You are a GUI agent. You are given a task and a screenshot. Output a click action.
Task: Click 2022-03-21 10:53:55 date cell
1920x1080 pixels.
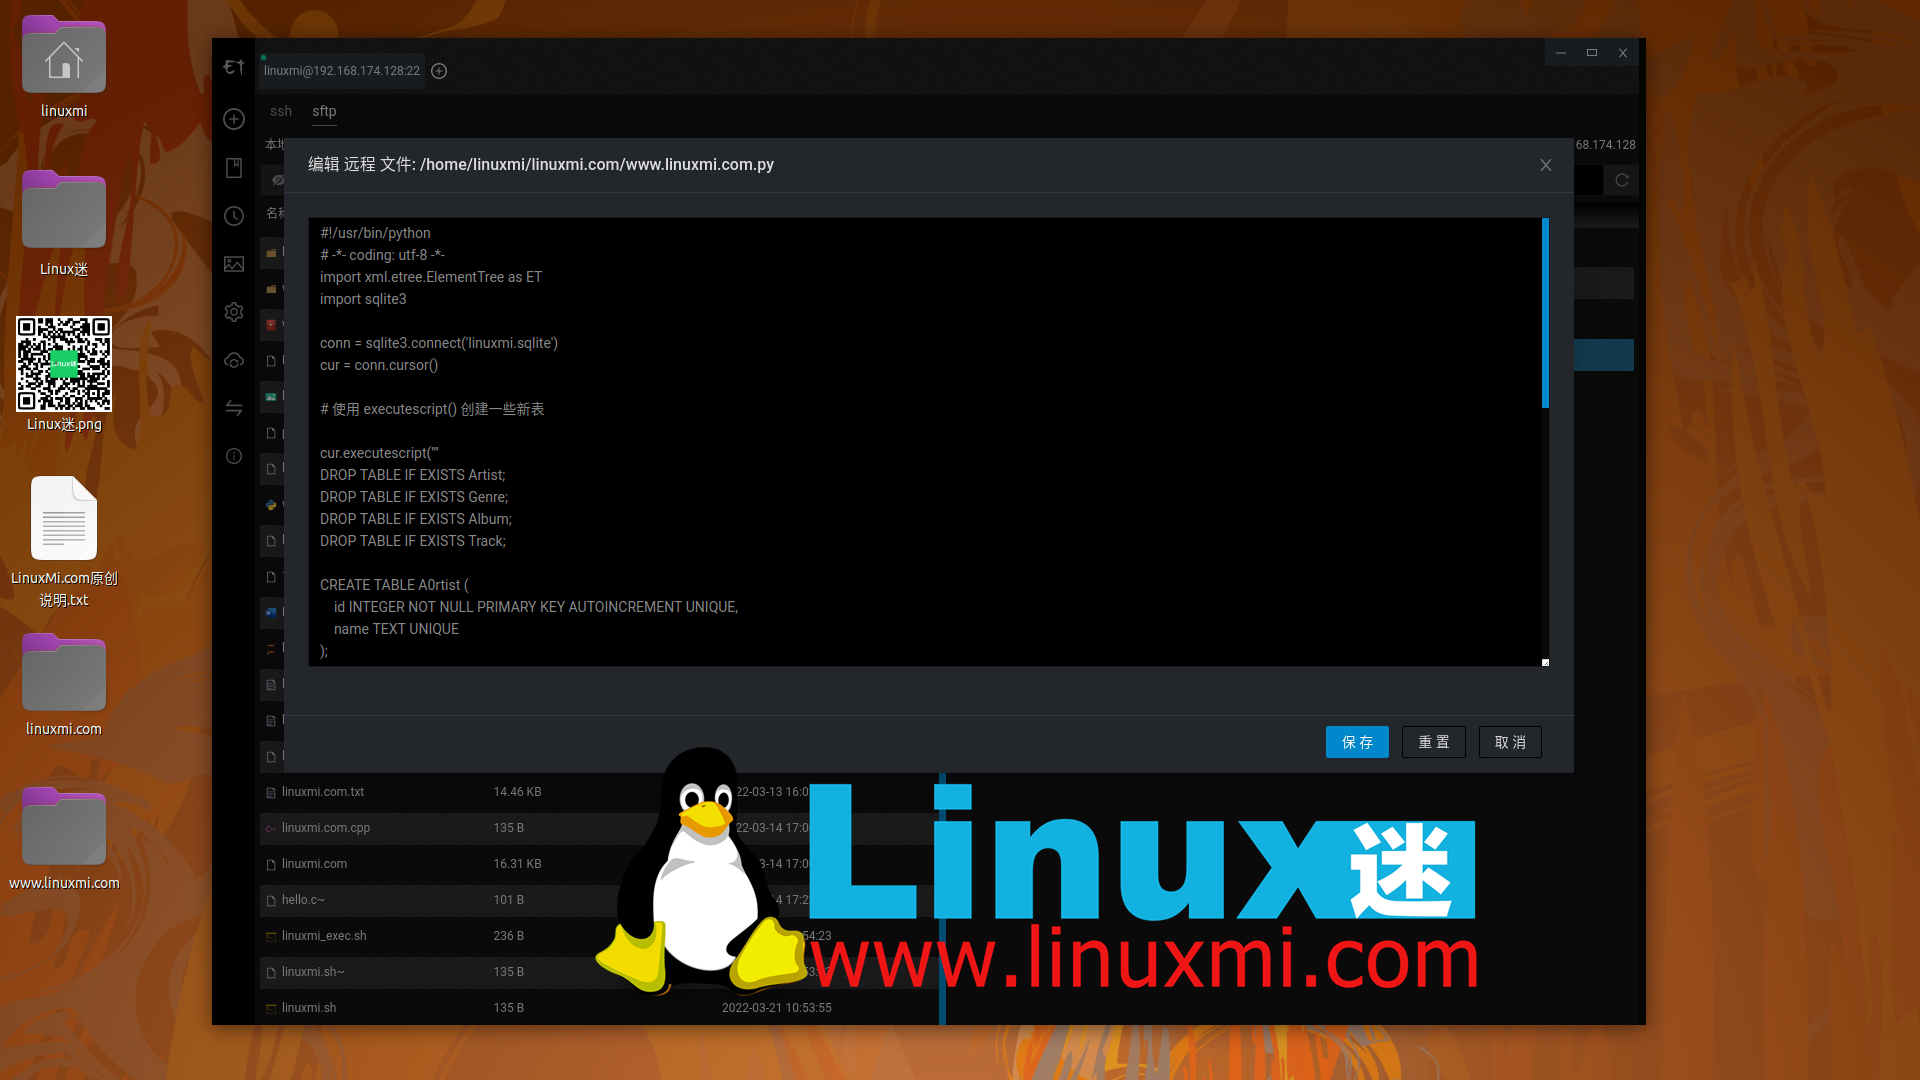(777, 1008)
